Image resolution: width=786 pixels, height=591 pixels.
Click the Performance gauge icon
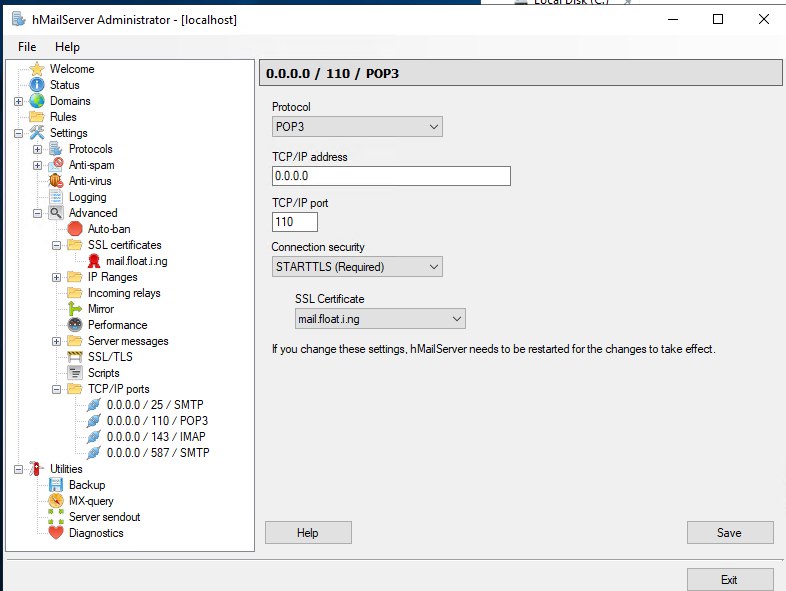(x=75, y=325)
